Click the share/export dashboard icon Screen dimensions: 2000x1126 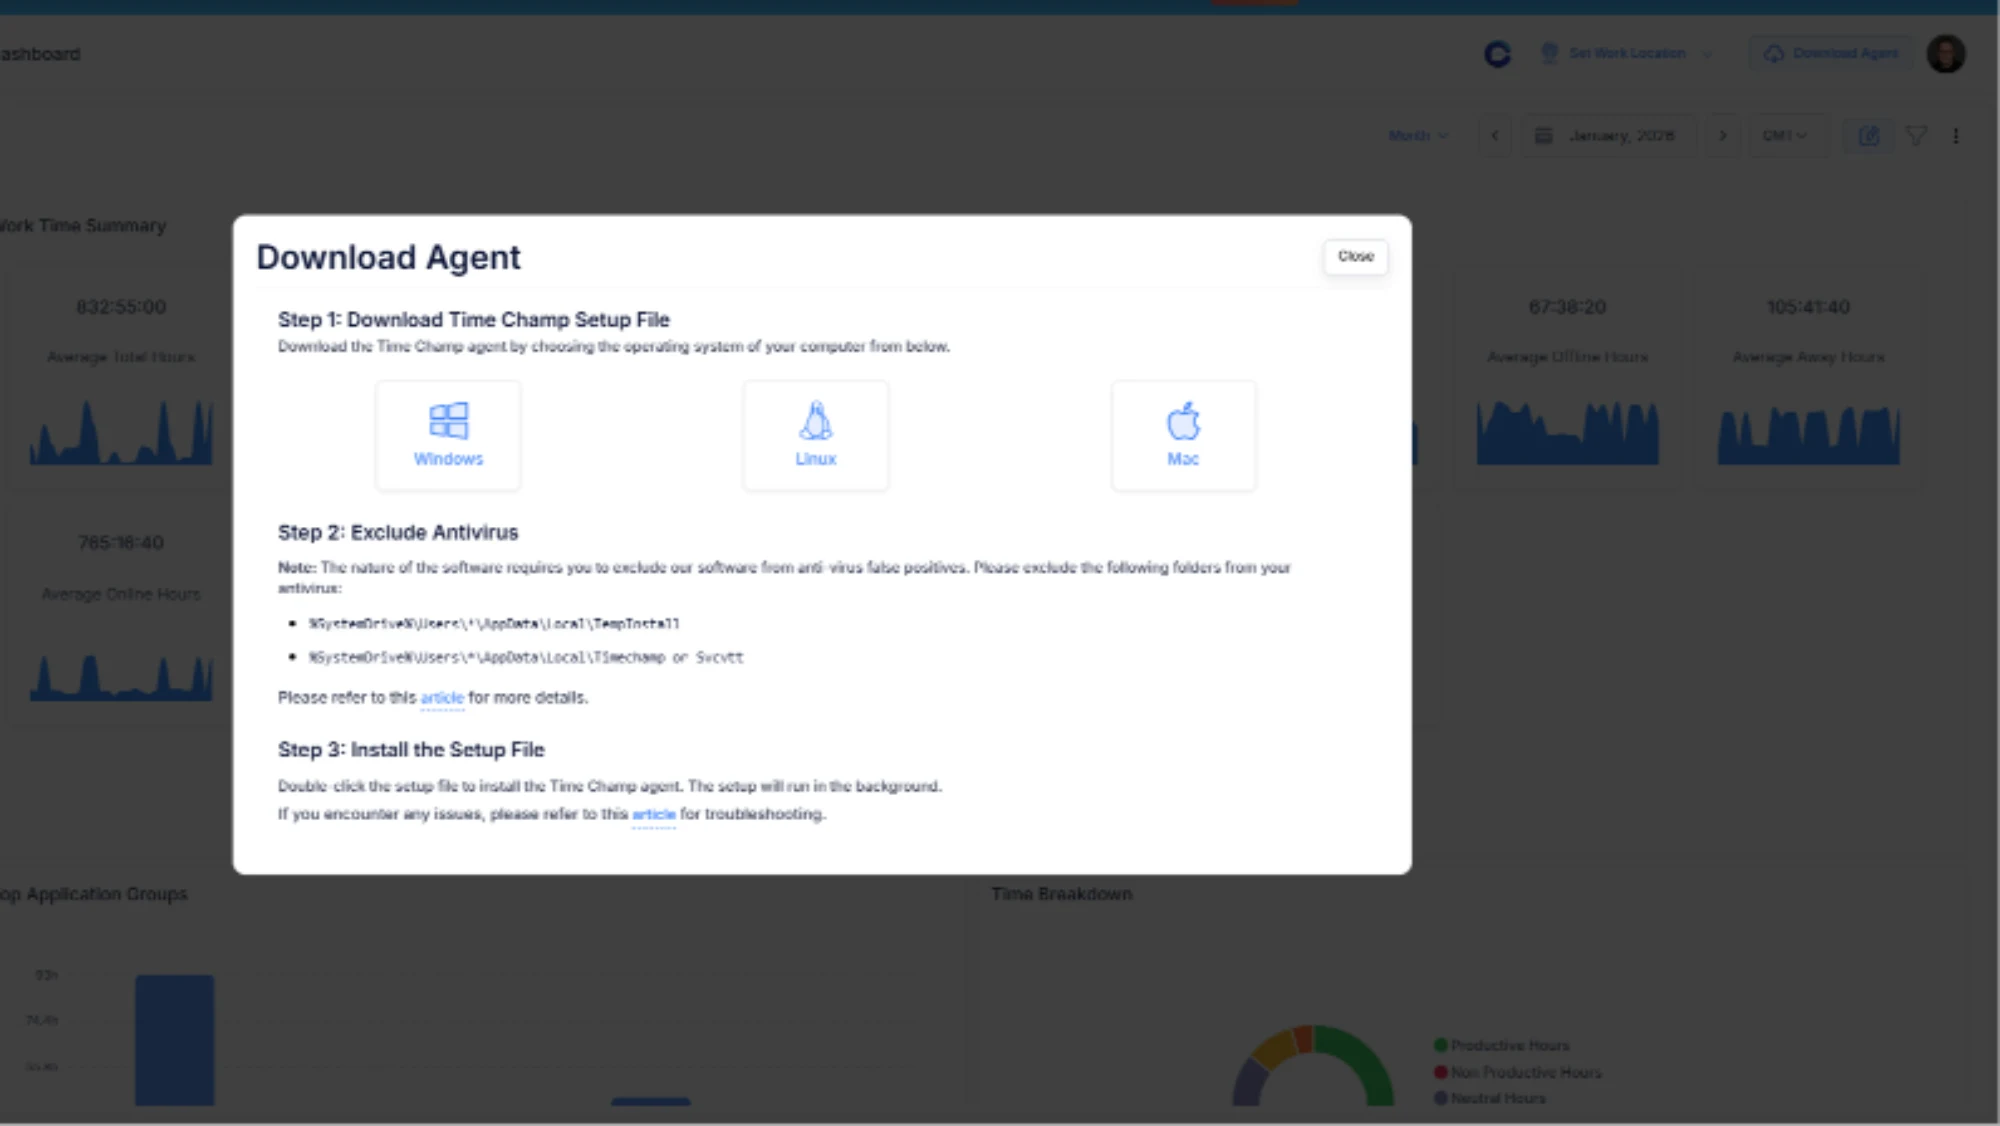[1869, 135]
